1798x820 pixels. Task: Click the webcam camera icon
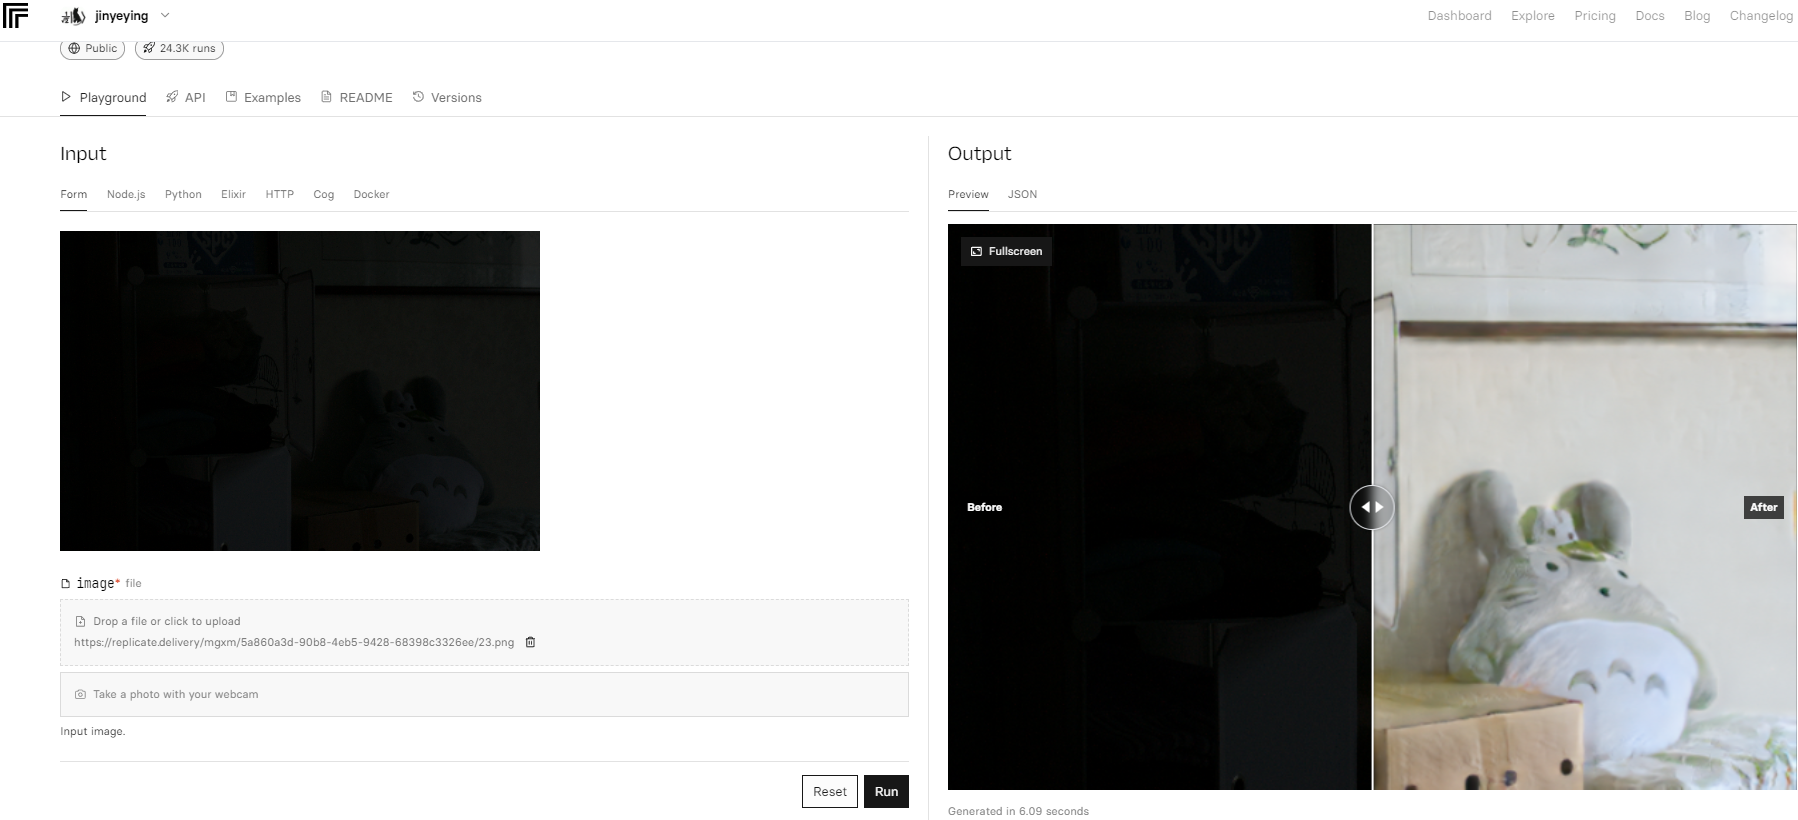point(80,694)
